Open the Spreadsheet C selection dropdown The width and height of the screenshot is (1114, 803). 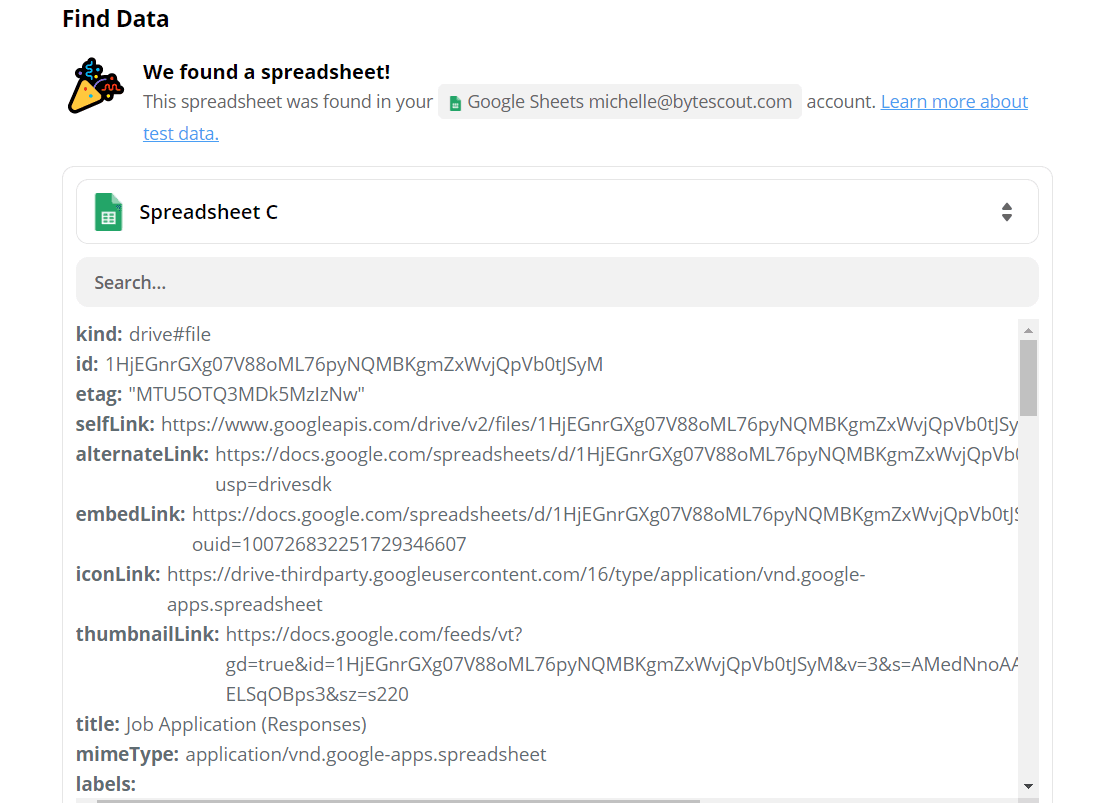[x=557, y=211]
